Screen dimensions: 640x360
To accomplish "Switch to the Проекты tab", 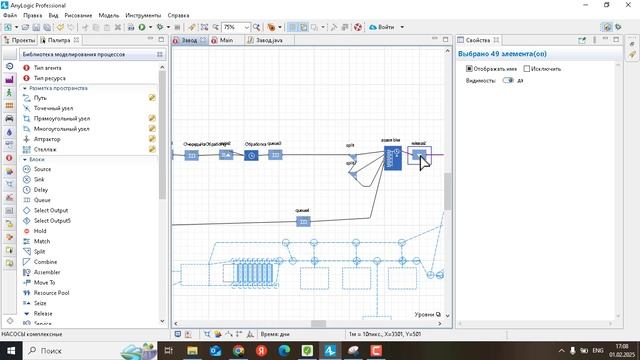I will pos(20,40).
